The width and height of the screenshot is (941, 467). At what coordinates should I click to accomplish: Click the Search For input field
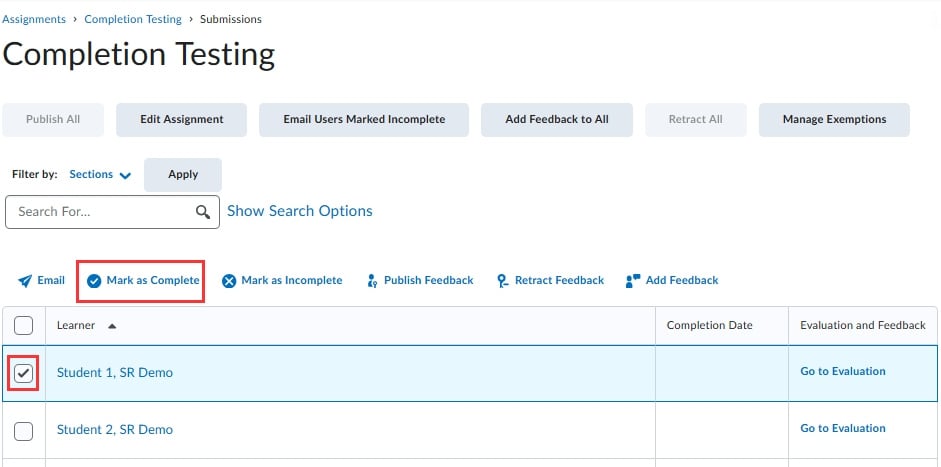[x=100, y=212]
